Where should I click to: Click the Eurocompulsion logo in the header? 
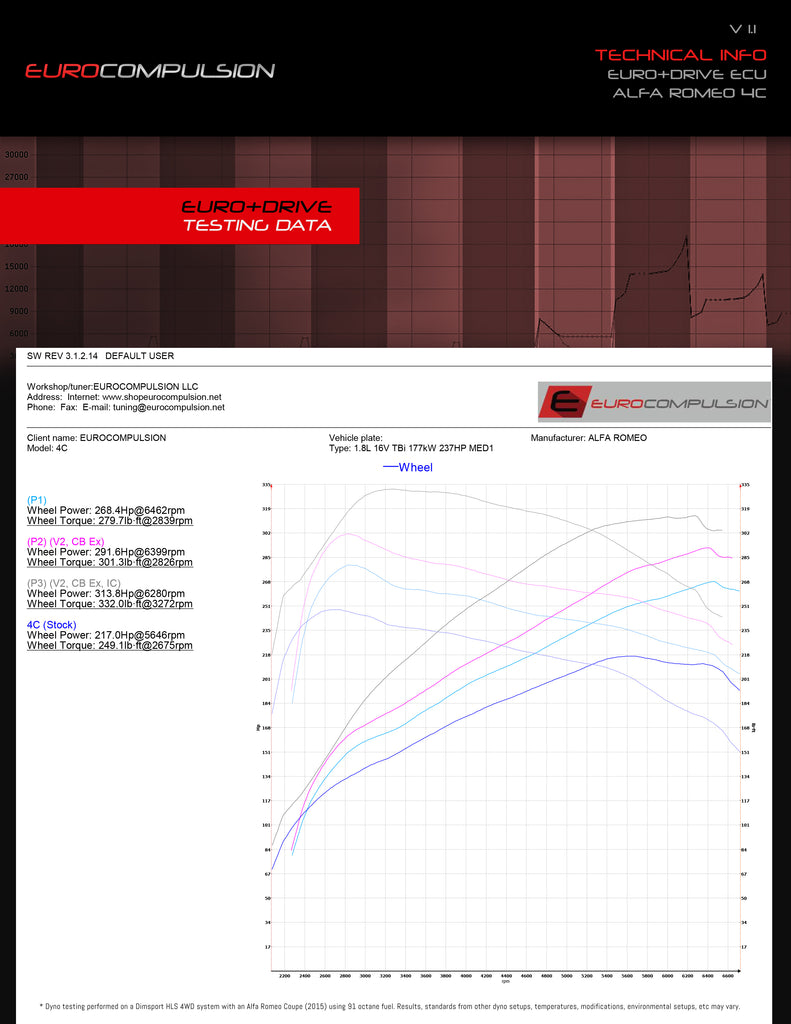(150, 71)
